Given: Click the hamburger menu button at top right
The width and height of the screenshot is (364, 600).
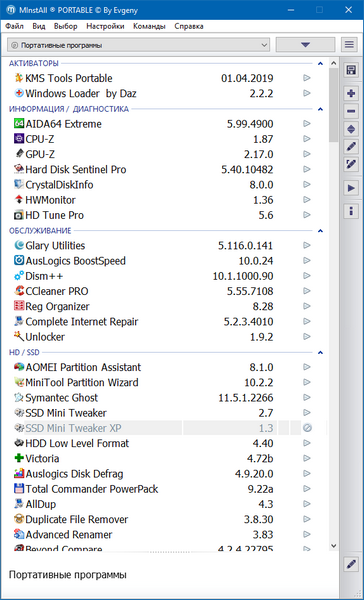Looking at the screenshot, I should pyautogui.click(x=349, y=45).
